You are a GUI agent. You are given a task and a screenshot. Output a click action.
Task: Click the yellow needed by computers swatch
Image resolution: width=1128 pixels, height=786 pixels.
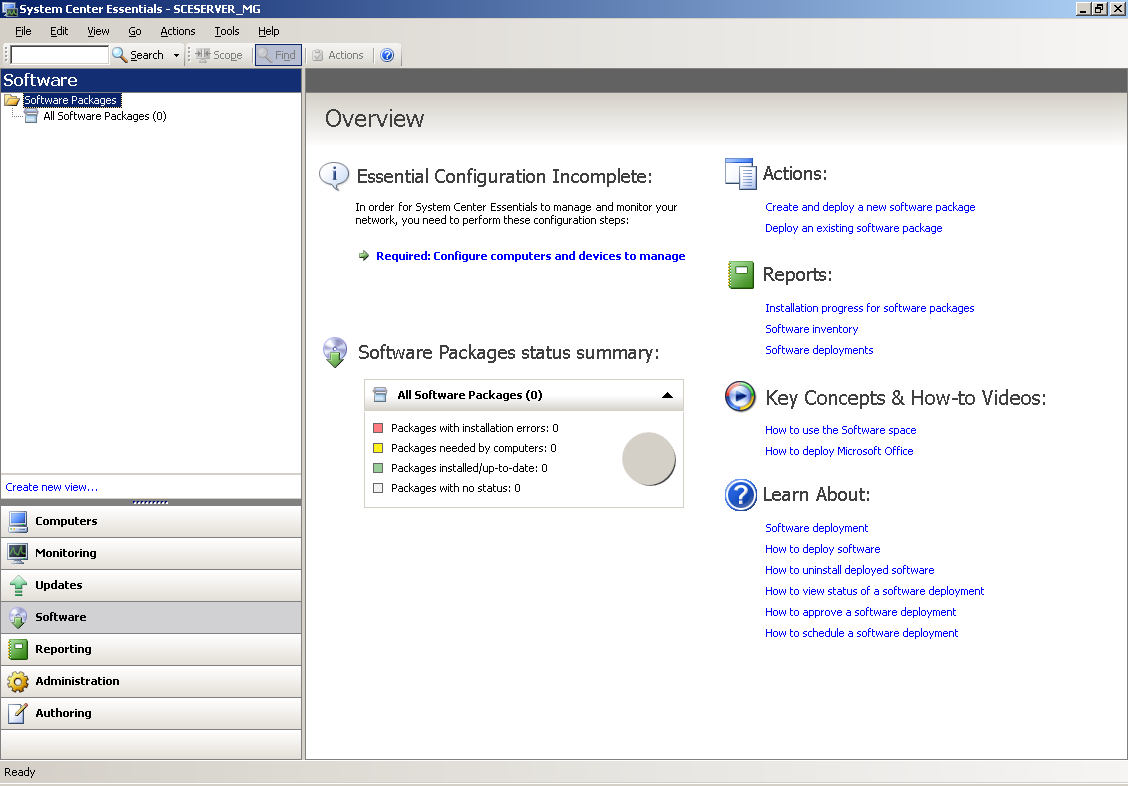point(378,448)
